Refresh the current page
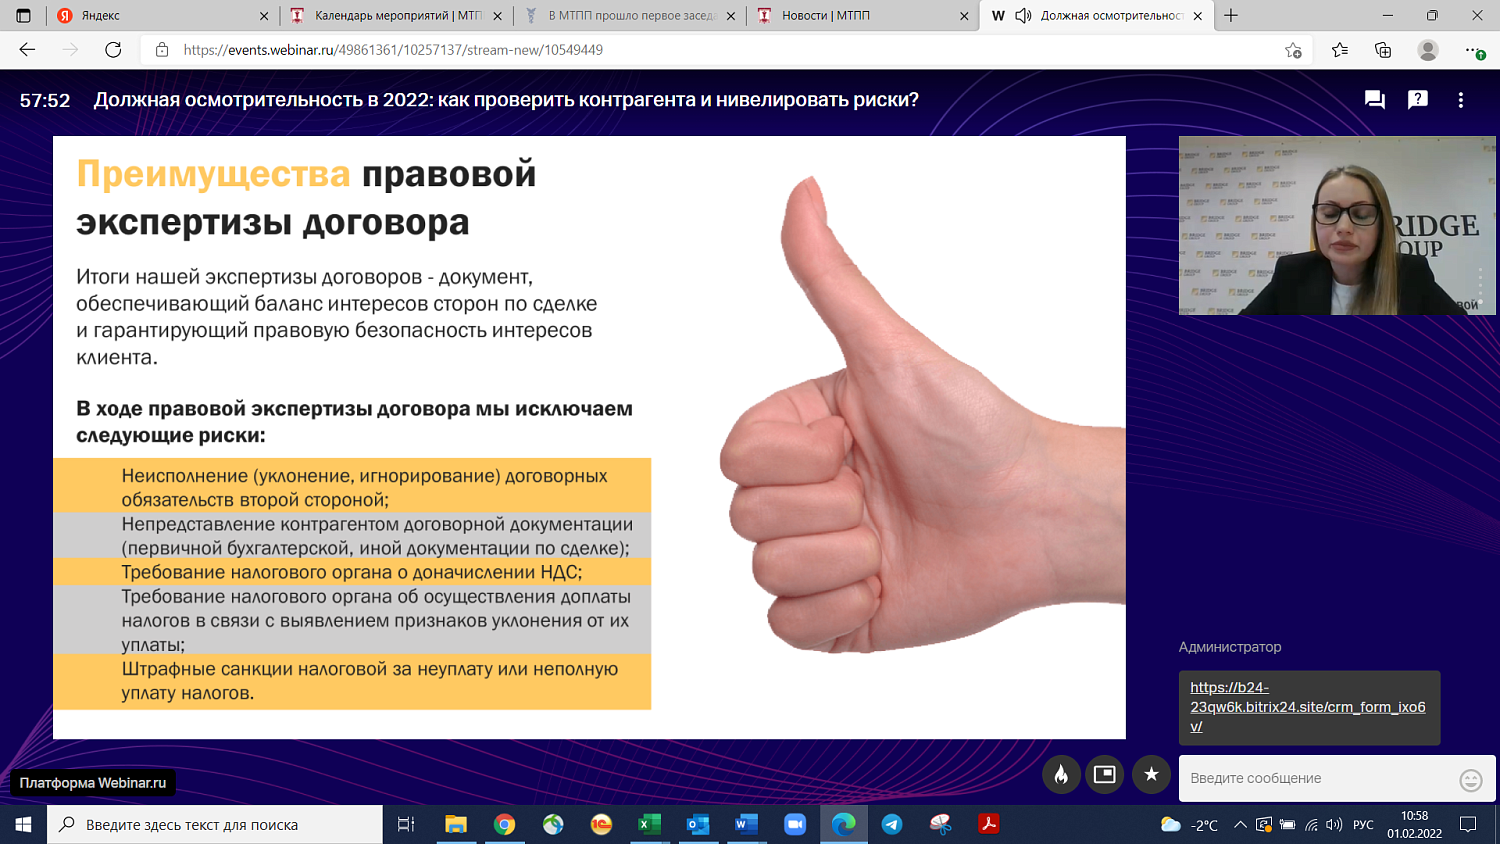Image resolution: width=1500 pixels, height=844 pixels. click(113, 50)
